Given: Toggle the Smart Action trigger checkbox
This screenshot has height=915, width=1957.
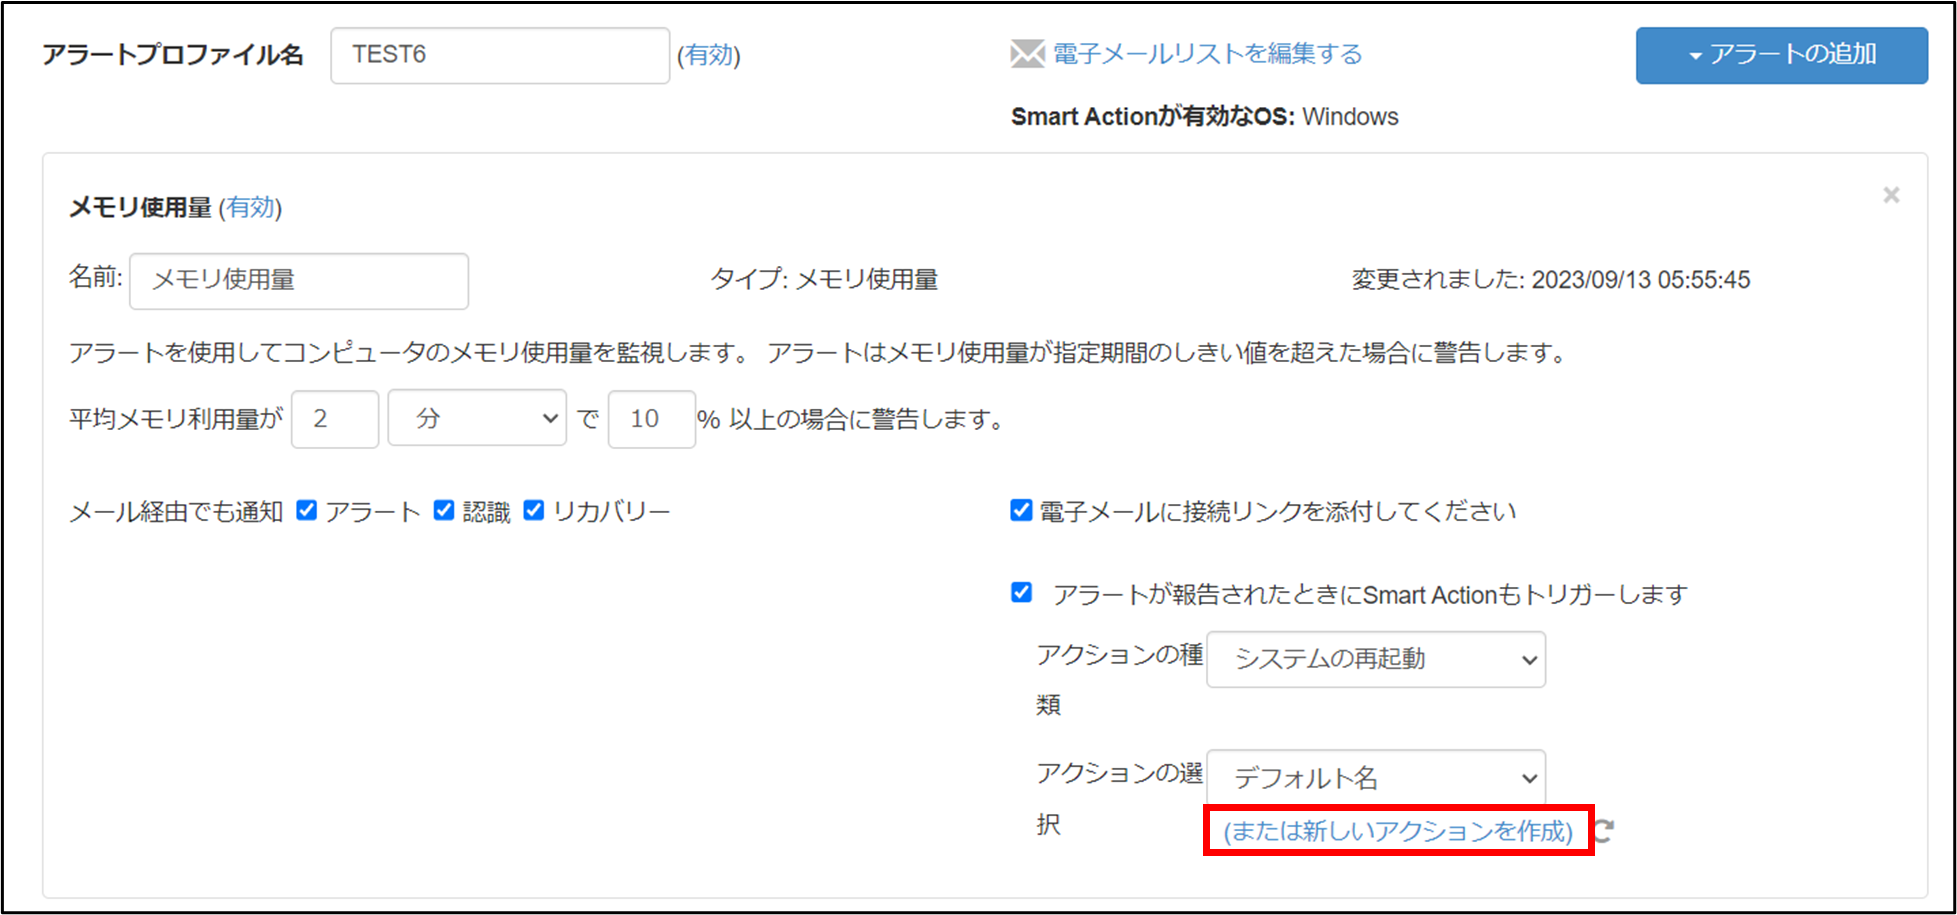Looking at the screenshot, I should pos(1021,593).
